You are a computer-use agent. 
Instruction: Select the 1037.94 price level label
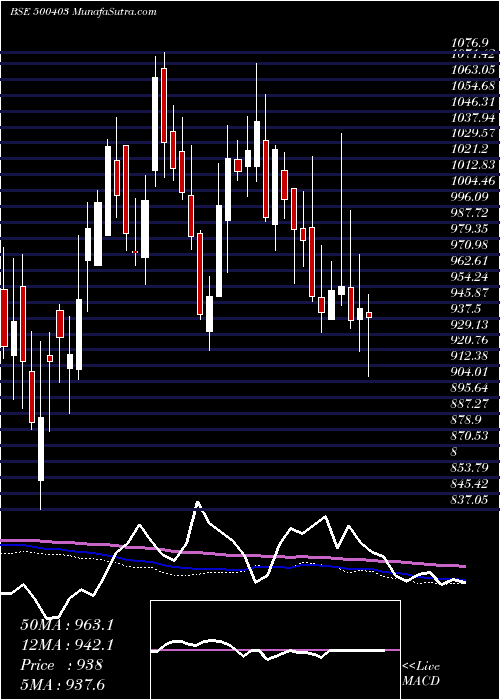(x=473, y=118)
